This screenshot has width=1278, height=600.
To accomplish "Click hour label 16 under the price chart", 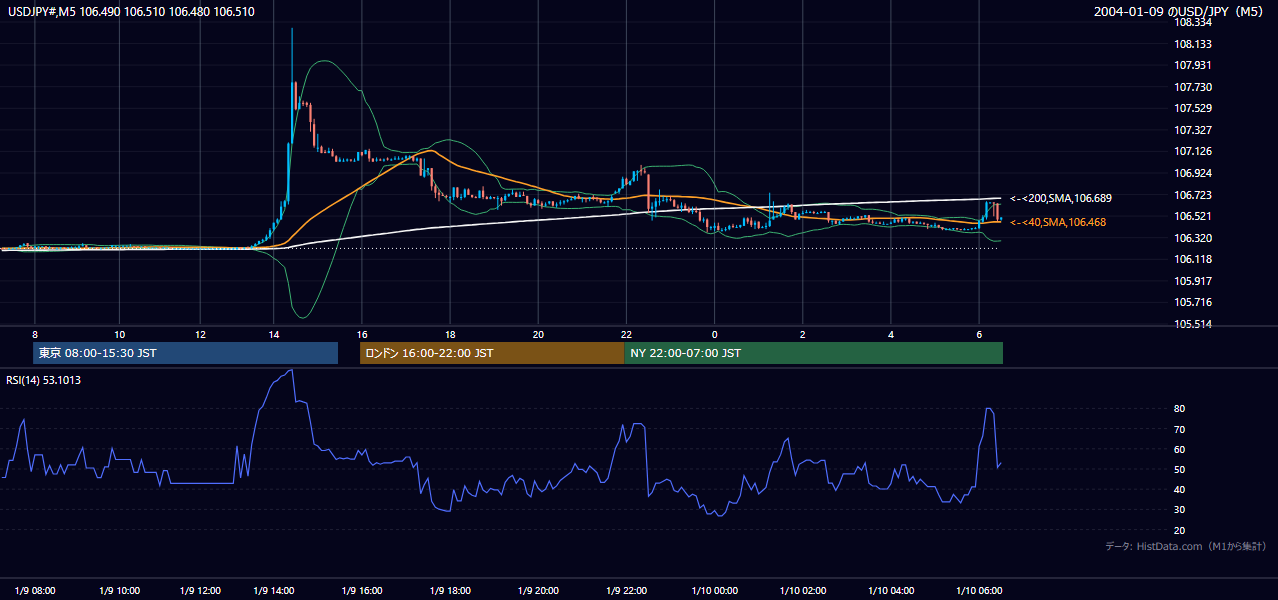I will point(361,333).
